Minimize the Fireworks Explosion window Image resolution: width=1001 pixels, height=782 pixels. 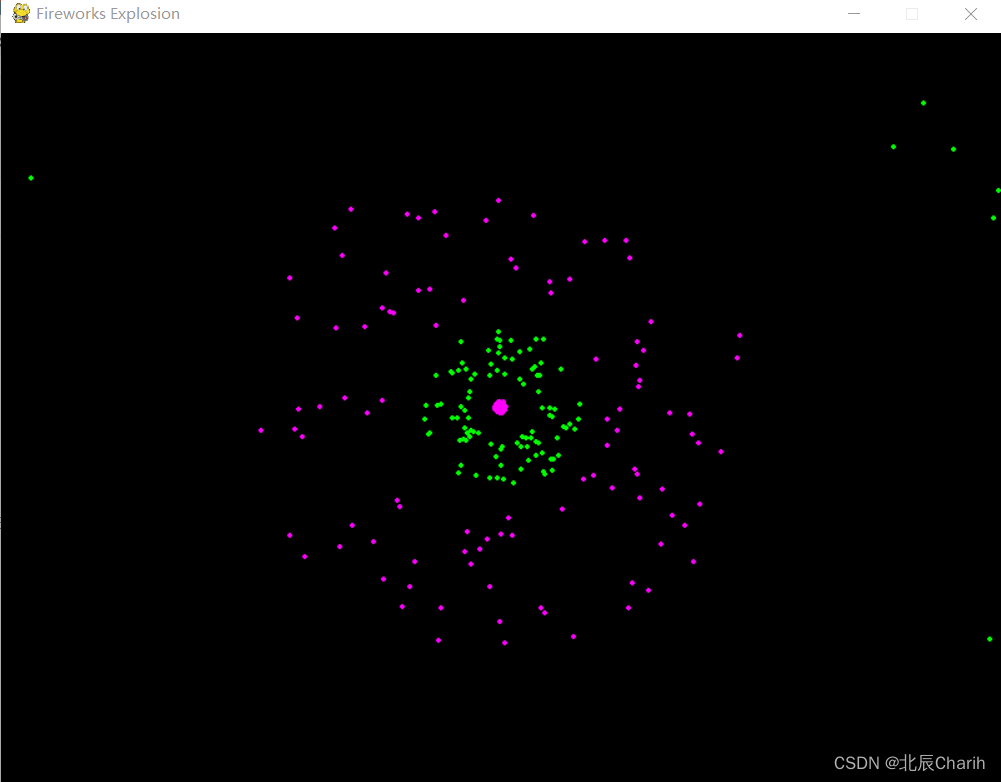(853, 13)
